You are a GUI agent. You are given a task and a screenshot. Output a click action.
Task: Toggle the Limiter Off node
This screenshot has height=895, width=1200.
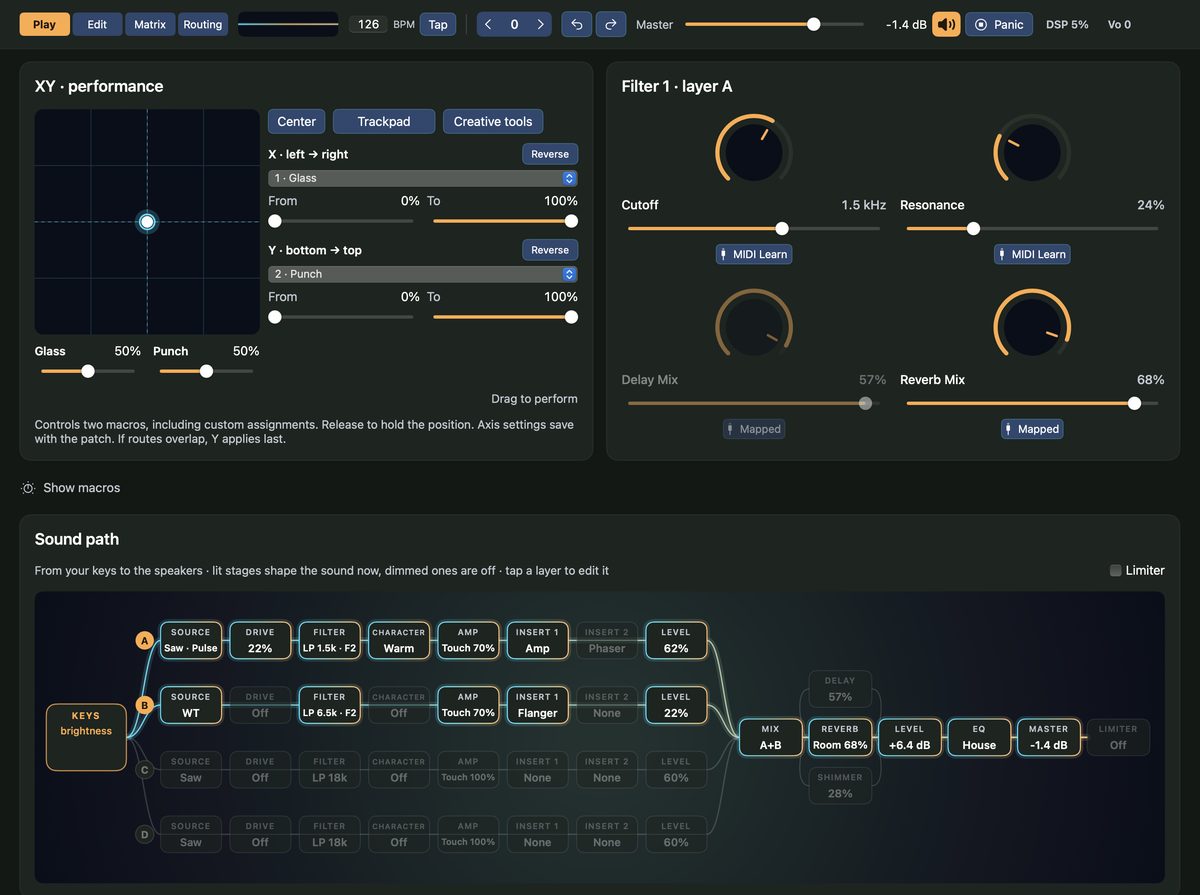(1118, 737)
